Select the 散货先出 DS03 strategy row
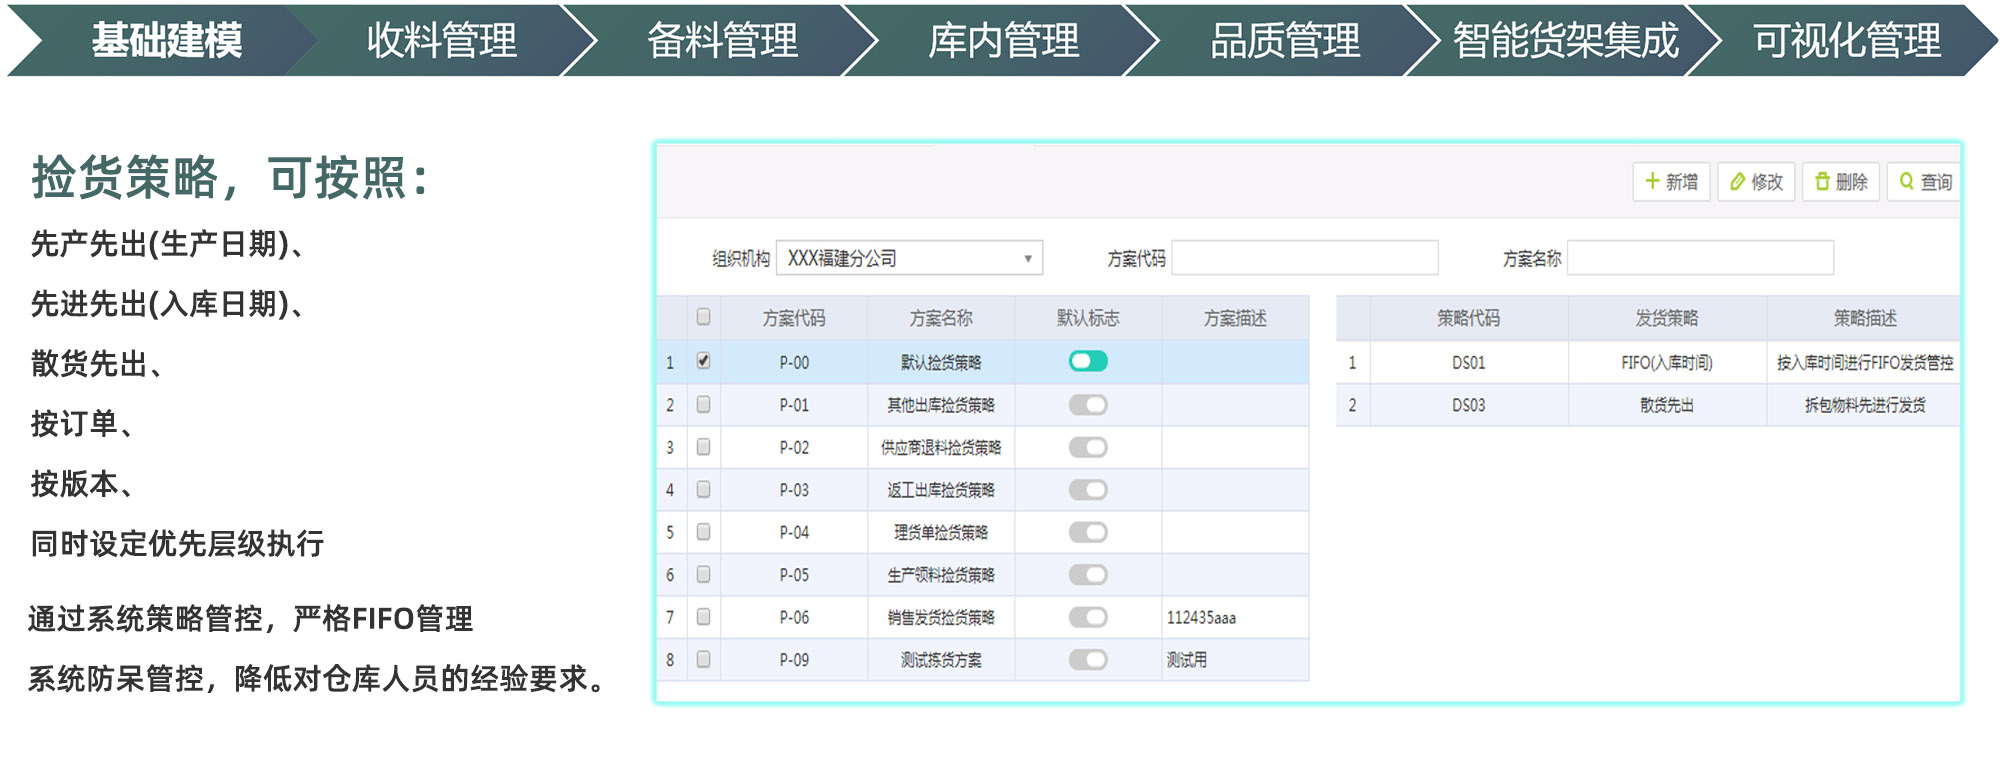Screen dimensions: 2000x765 (1666, 405)
